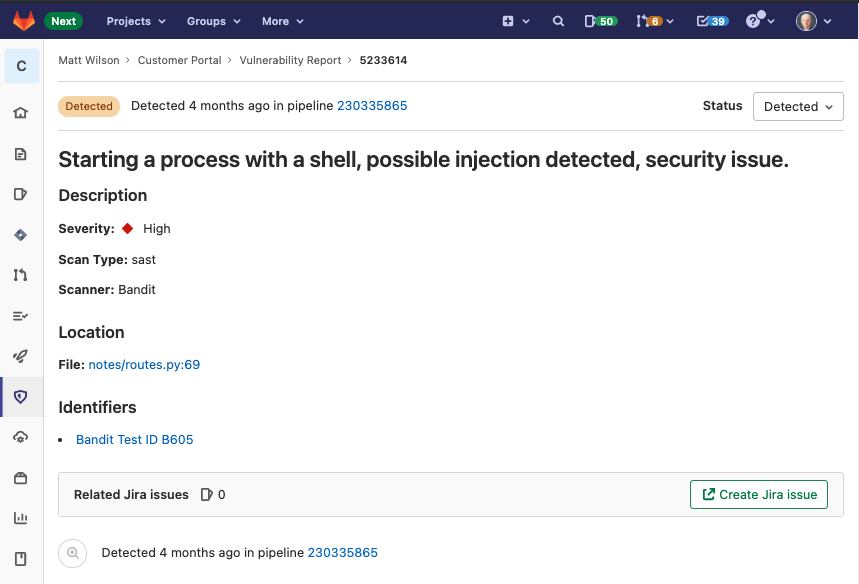The height and width of the screenshot is (584, 859).
Task: Open the Packages & Registries box icon
Action: 21,478
